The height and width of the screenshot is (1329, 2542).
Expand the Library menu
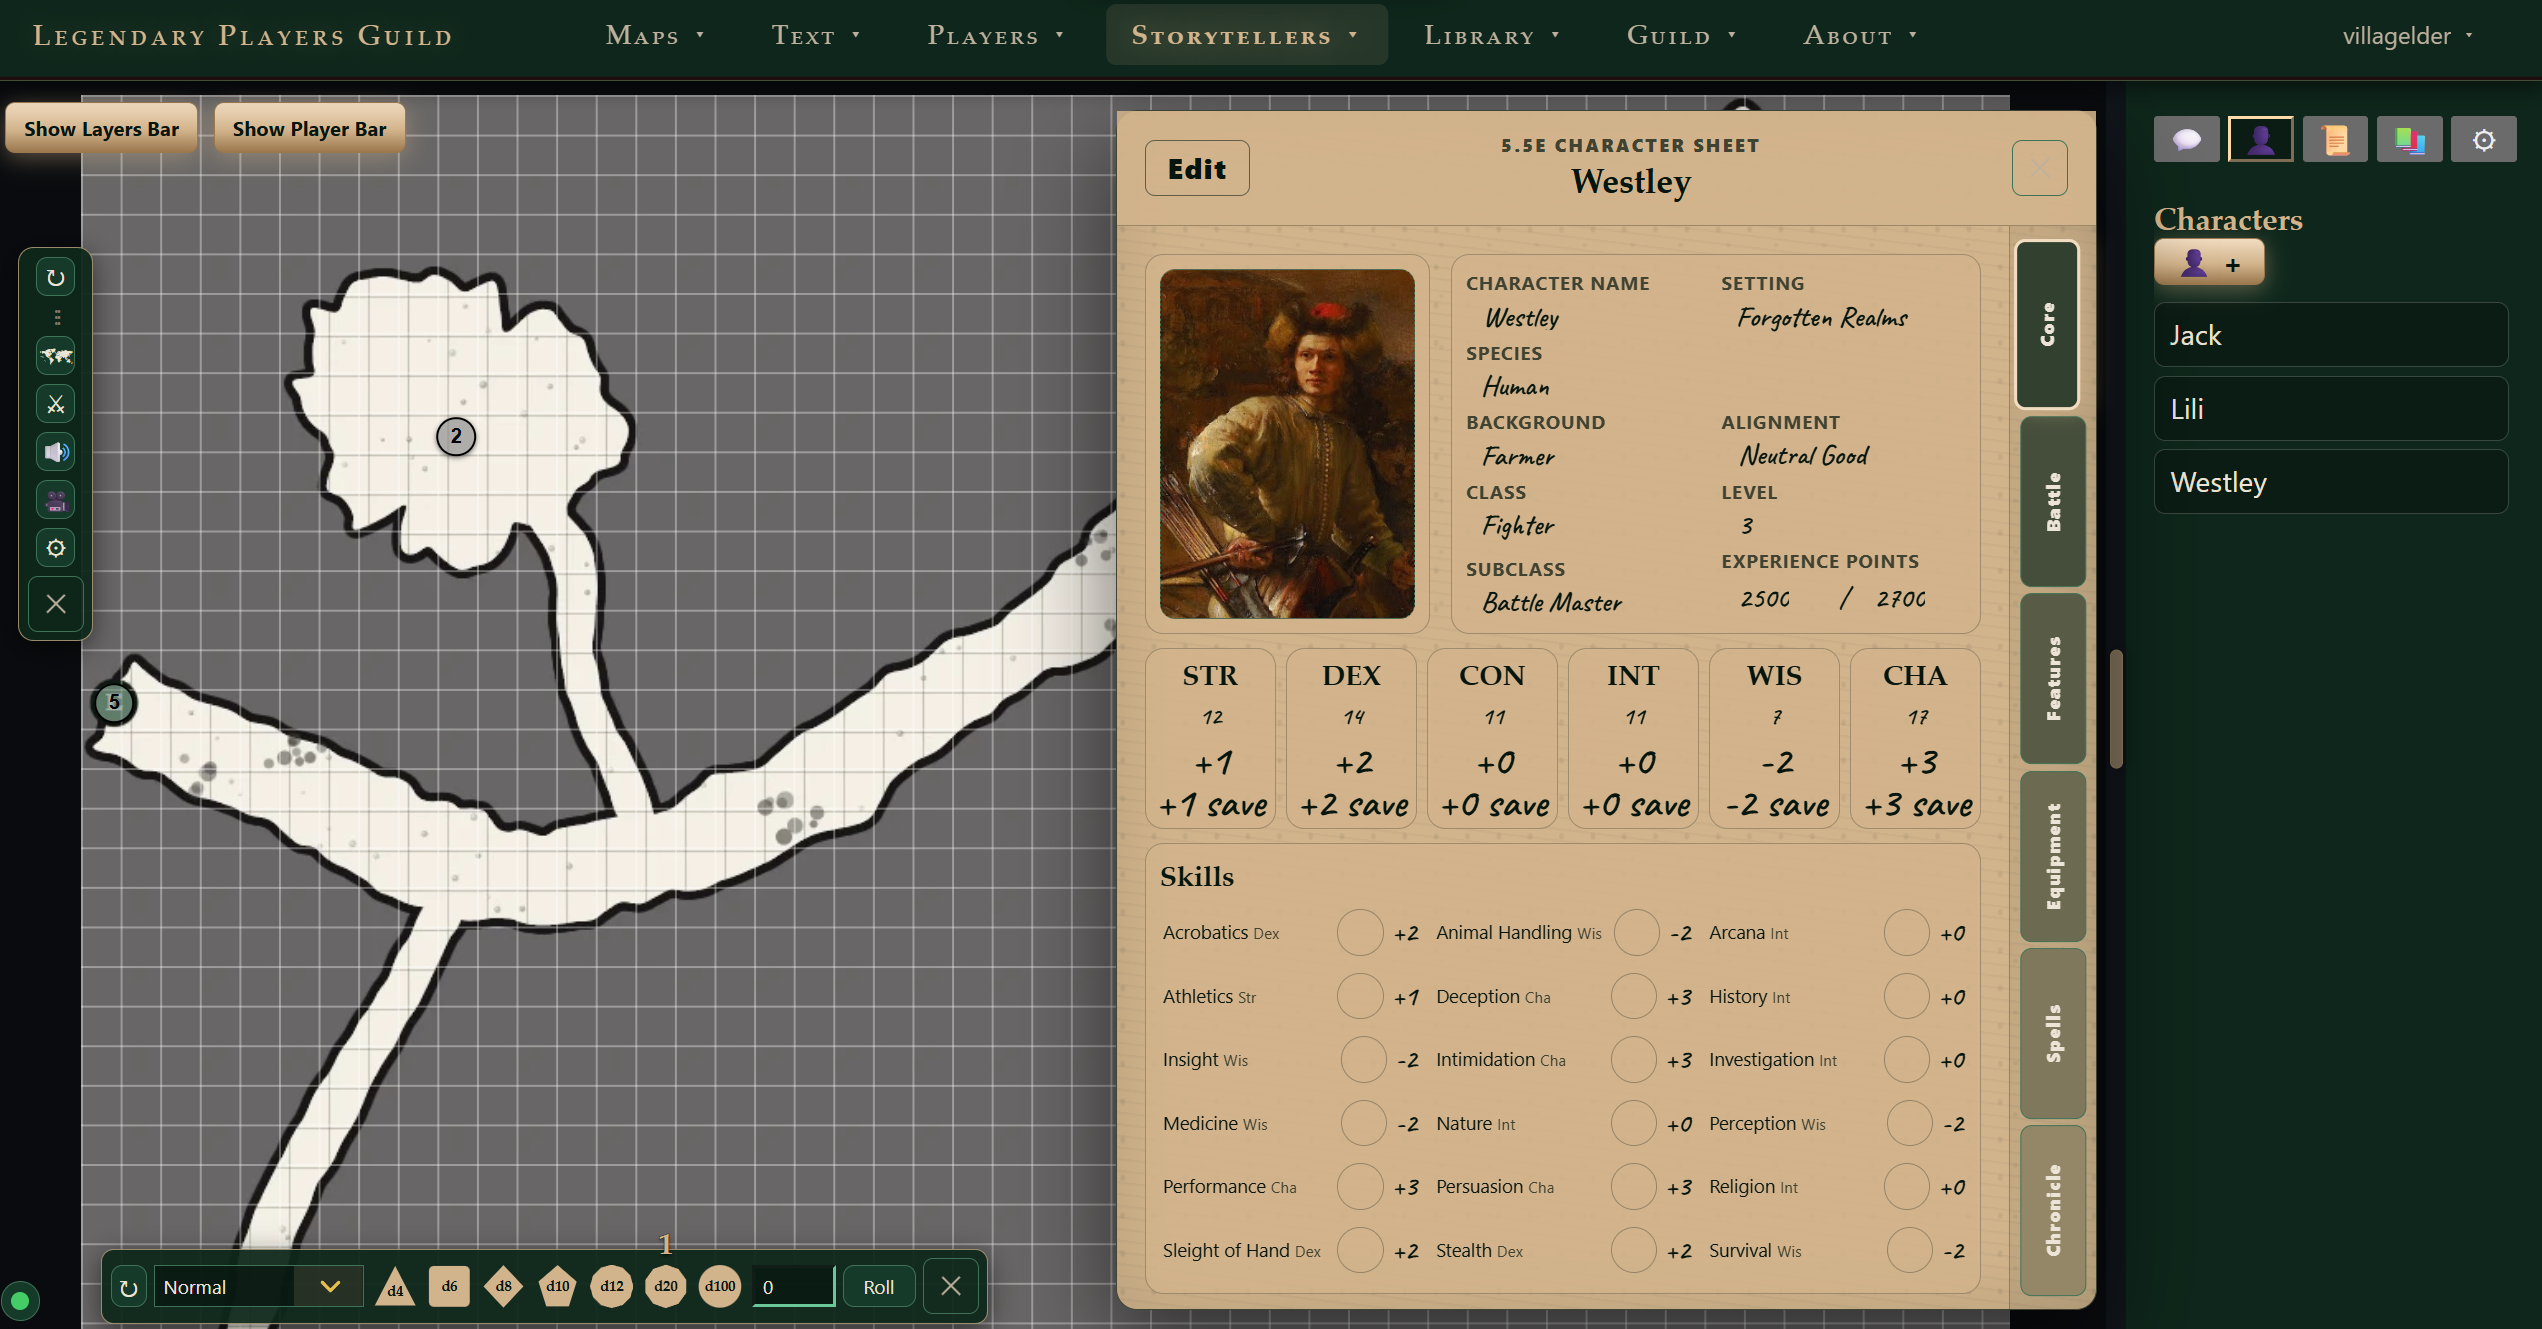tap(1492, 35)
